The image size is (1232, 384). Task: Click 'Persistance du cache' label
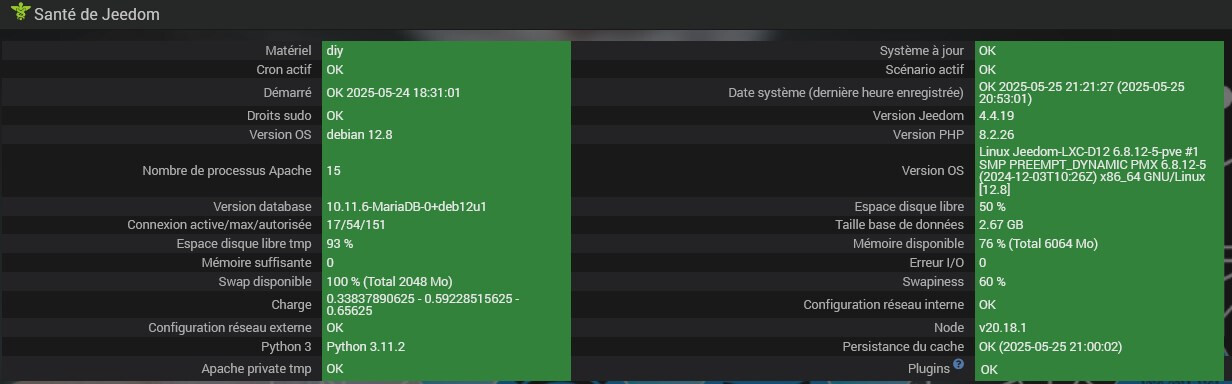coord(904,347)
